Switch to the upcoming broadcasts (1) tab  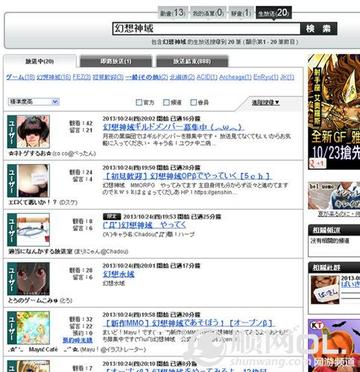(116, 61)
